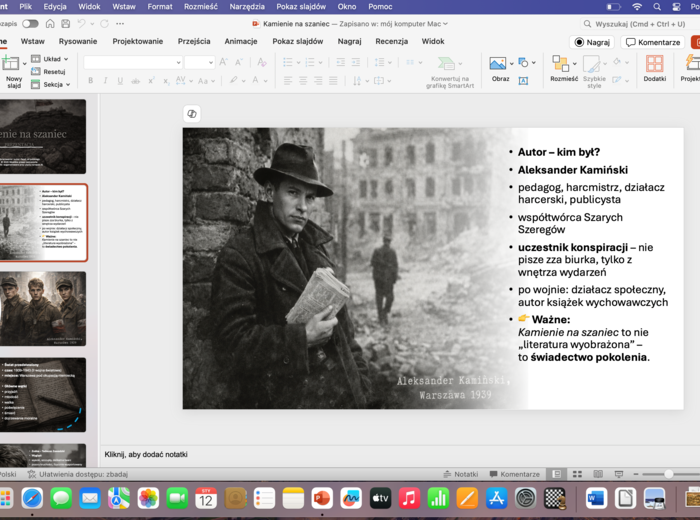Expand the Sekcja section dropdown
The width and height of the screenshot is (700, 520).
click(x=52, y=85)
